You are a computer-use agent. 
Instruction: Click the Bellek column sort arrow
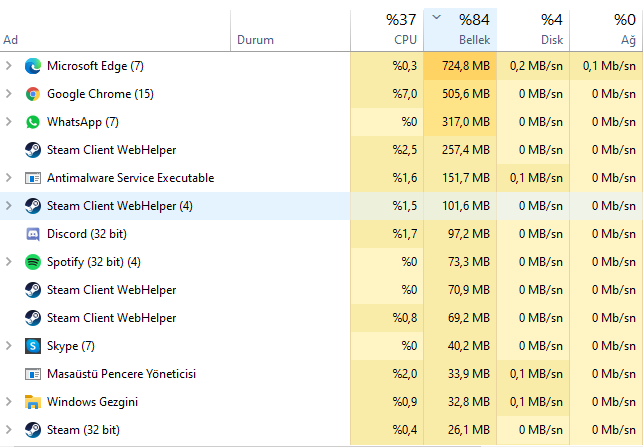click(x=436, y=17)
